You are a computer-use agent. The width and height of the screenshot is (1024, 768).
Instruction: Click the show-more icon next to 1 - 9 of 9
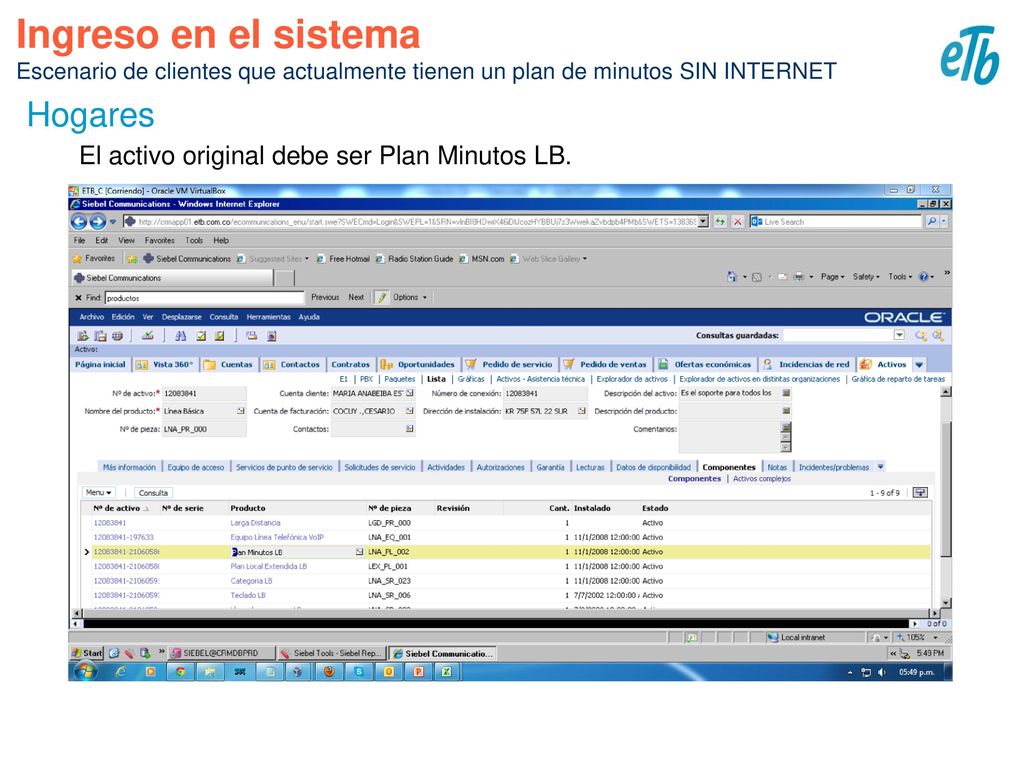coord(920,492)
